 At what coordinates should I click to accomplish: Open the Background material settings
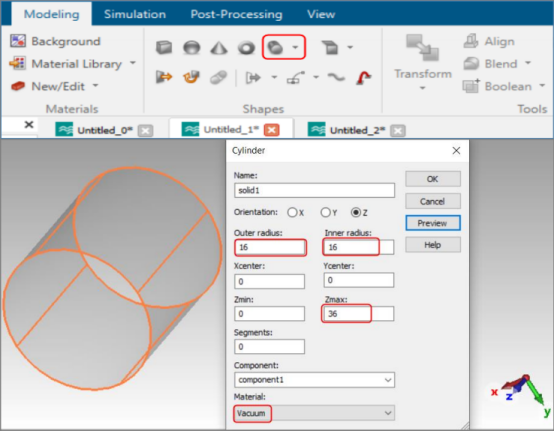[55, 41]
